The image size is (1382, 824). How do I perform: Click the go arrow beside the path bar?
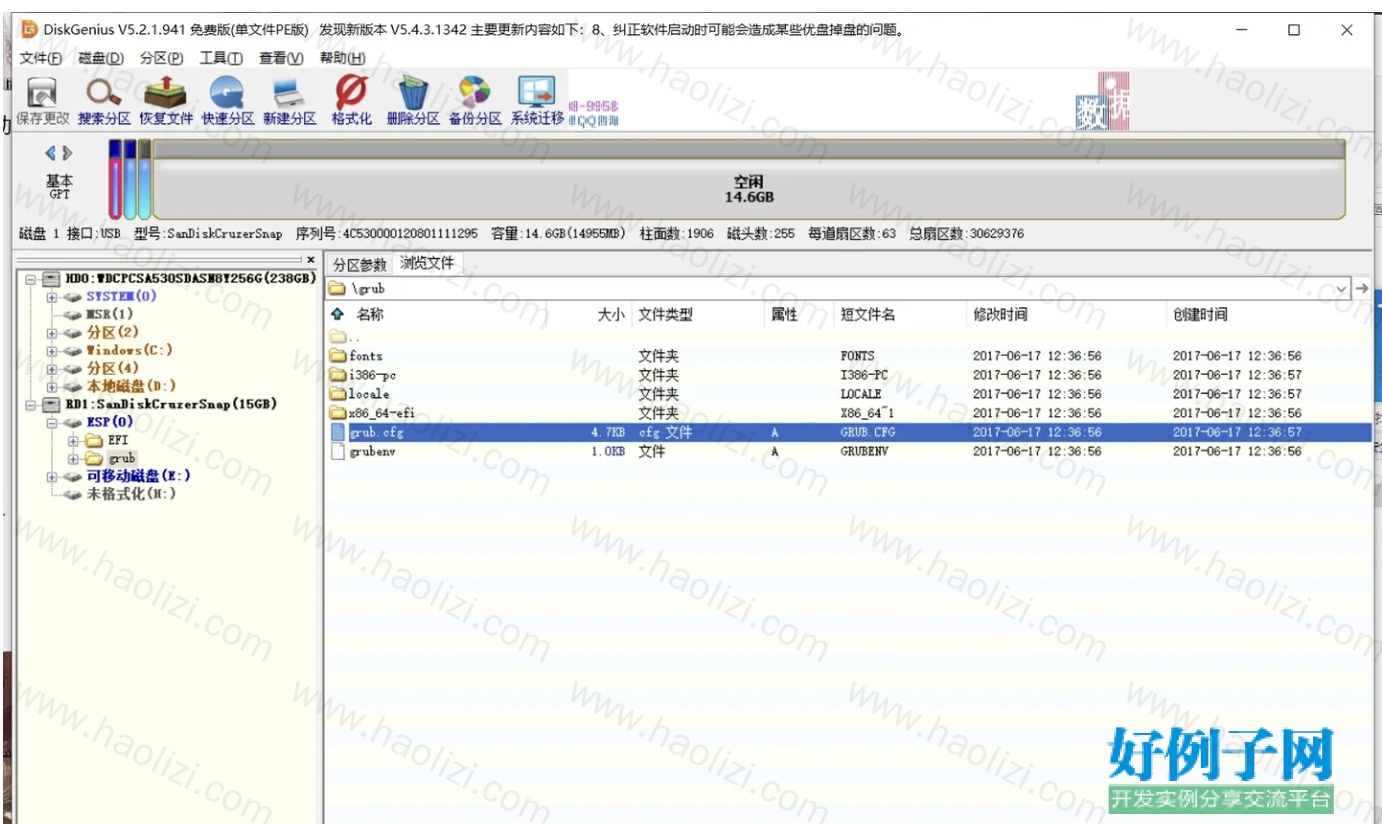click(1362, 289)
